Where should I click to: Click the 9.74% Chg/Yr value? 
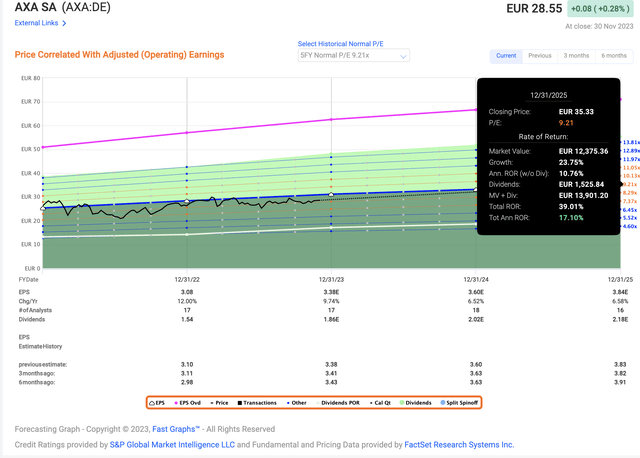tap(331, 301)
